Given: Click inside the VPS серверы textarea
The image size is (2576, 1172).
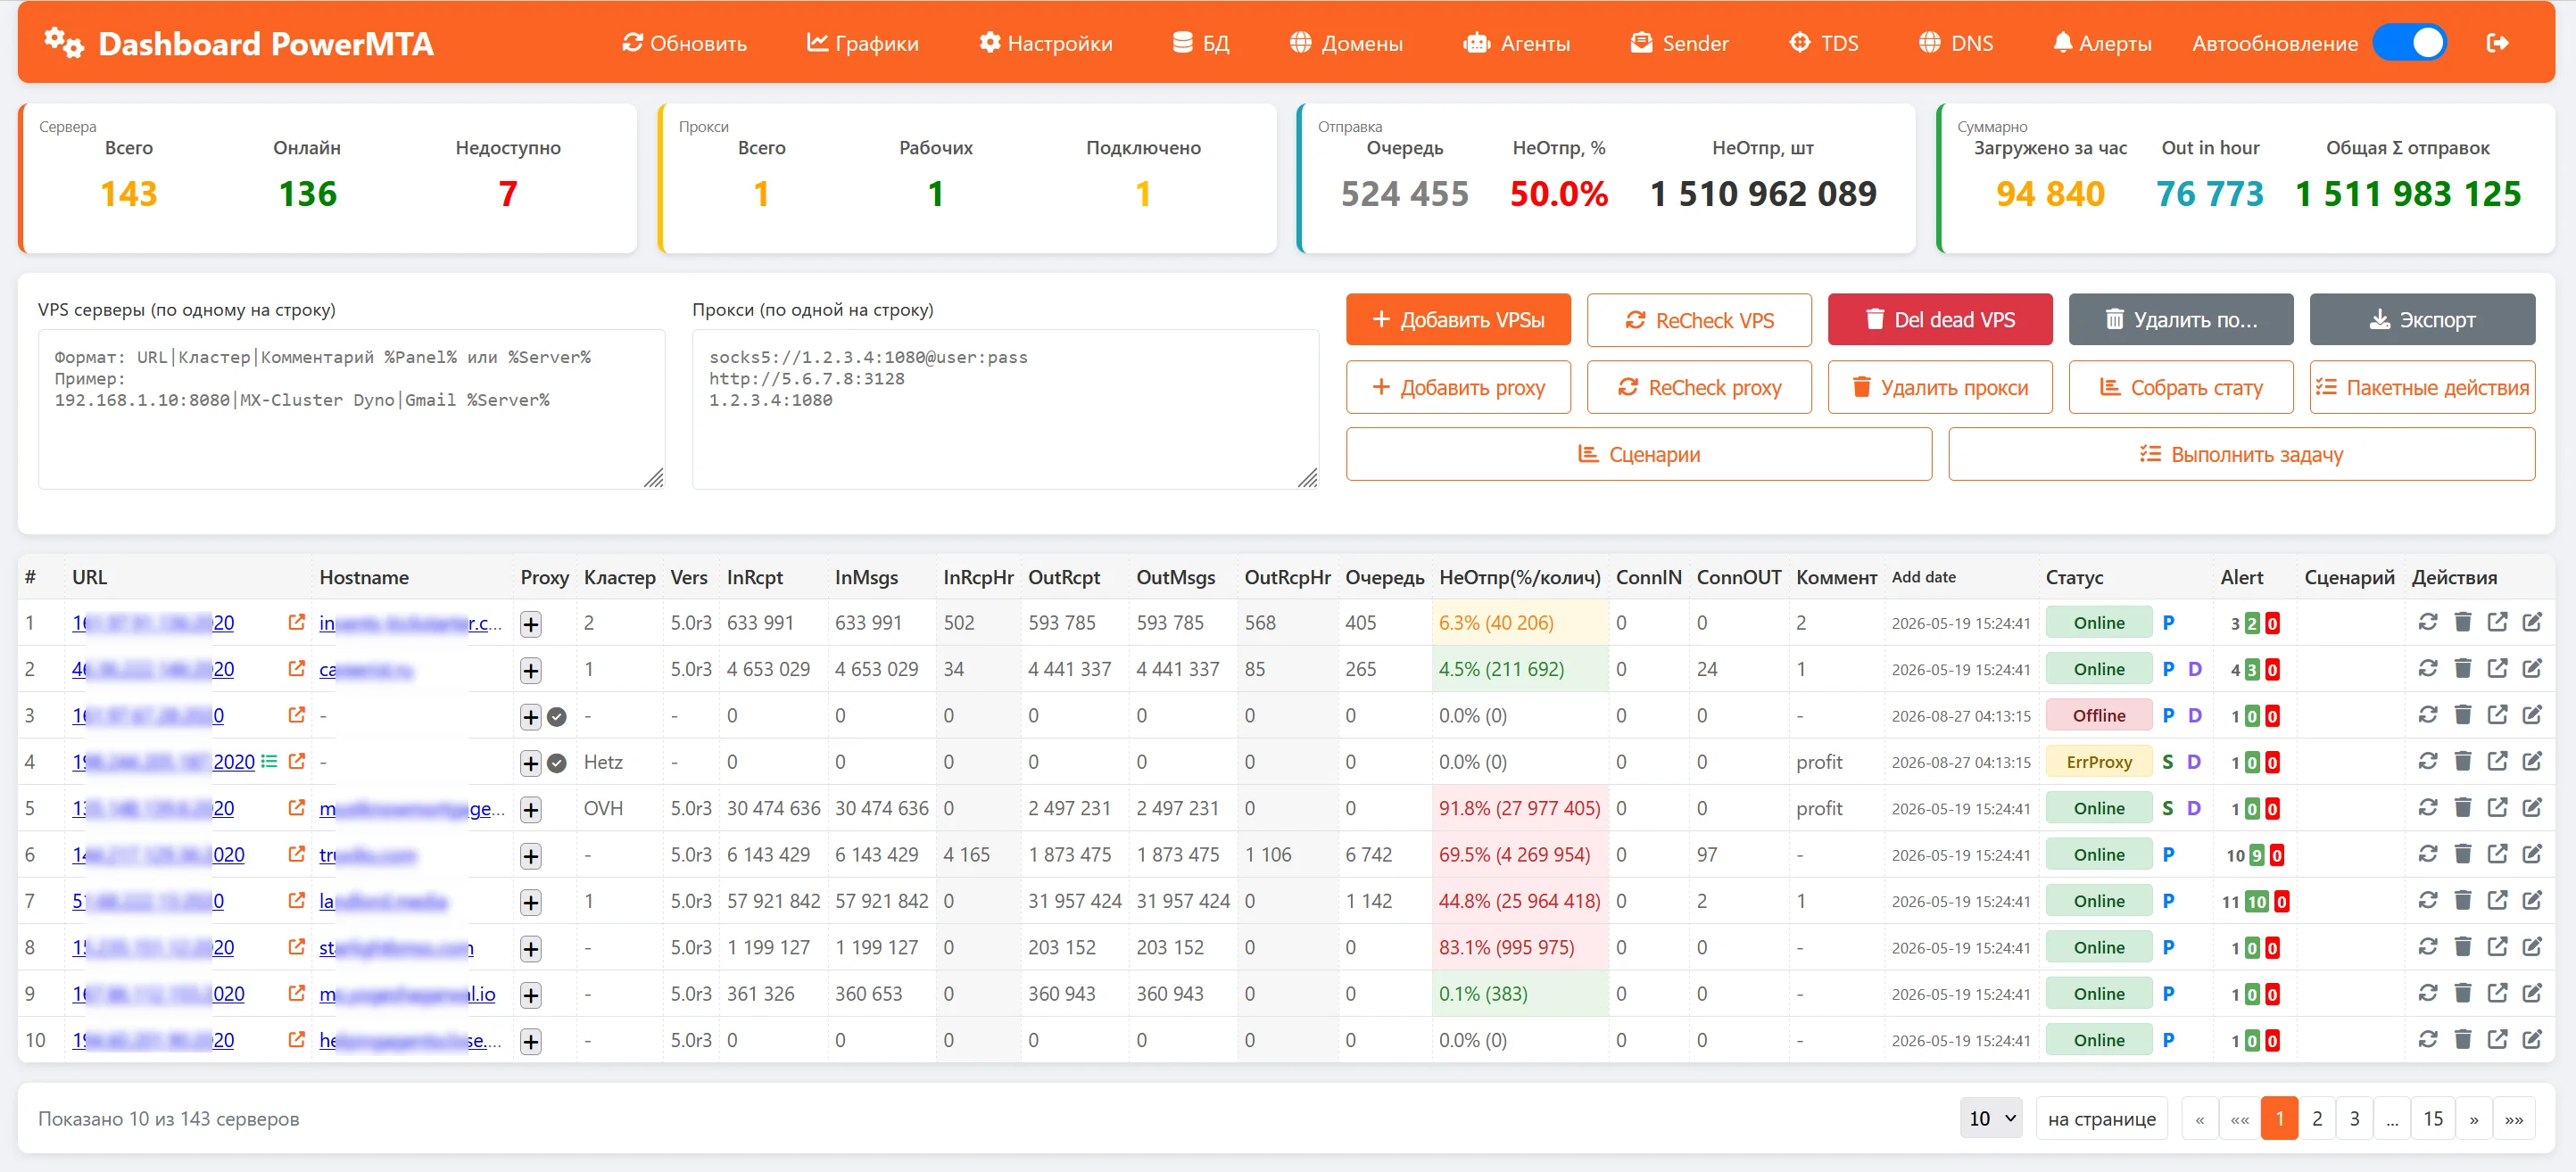Looking at the screenshot, I should pos(352,409).
